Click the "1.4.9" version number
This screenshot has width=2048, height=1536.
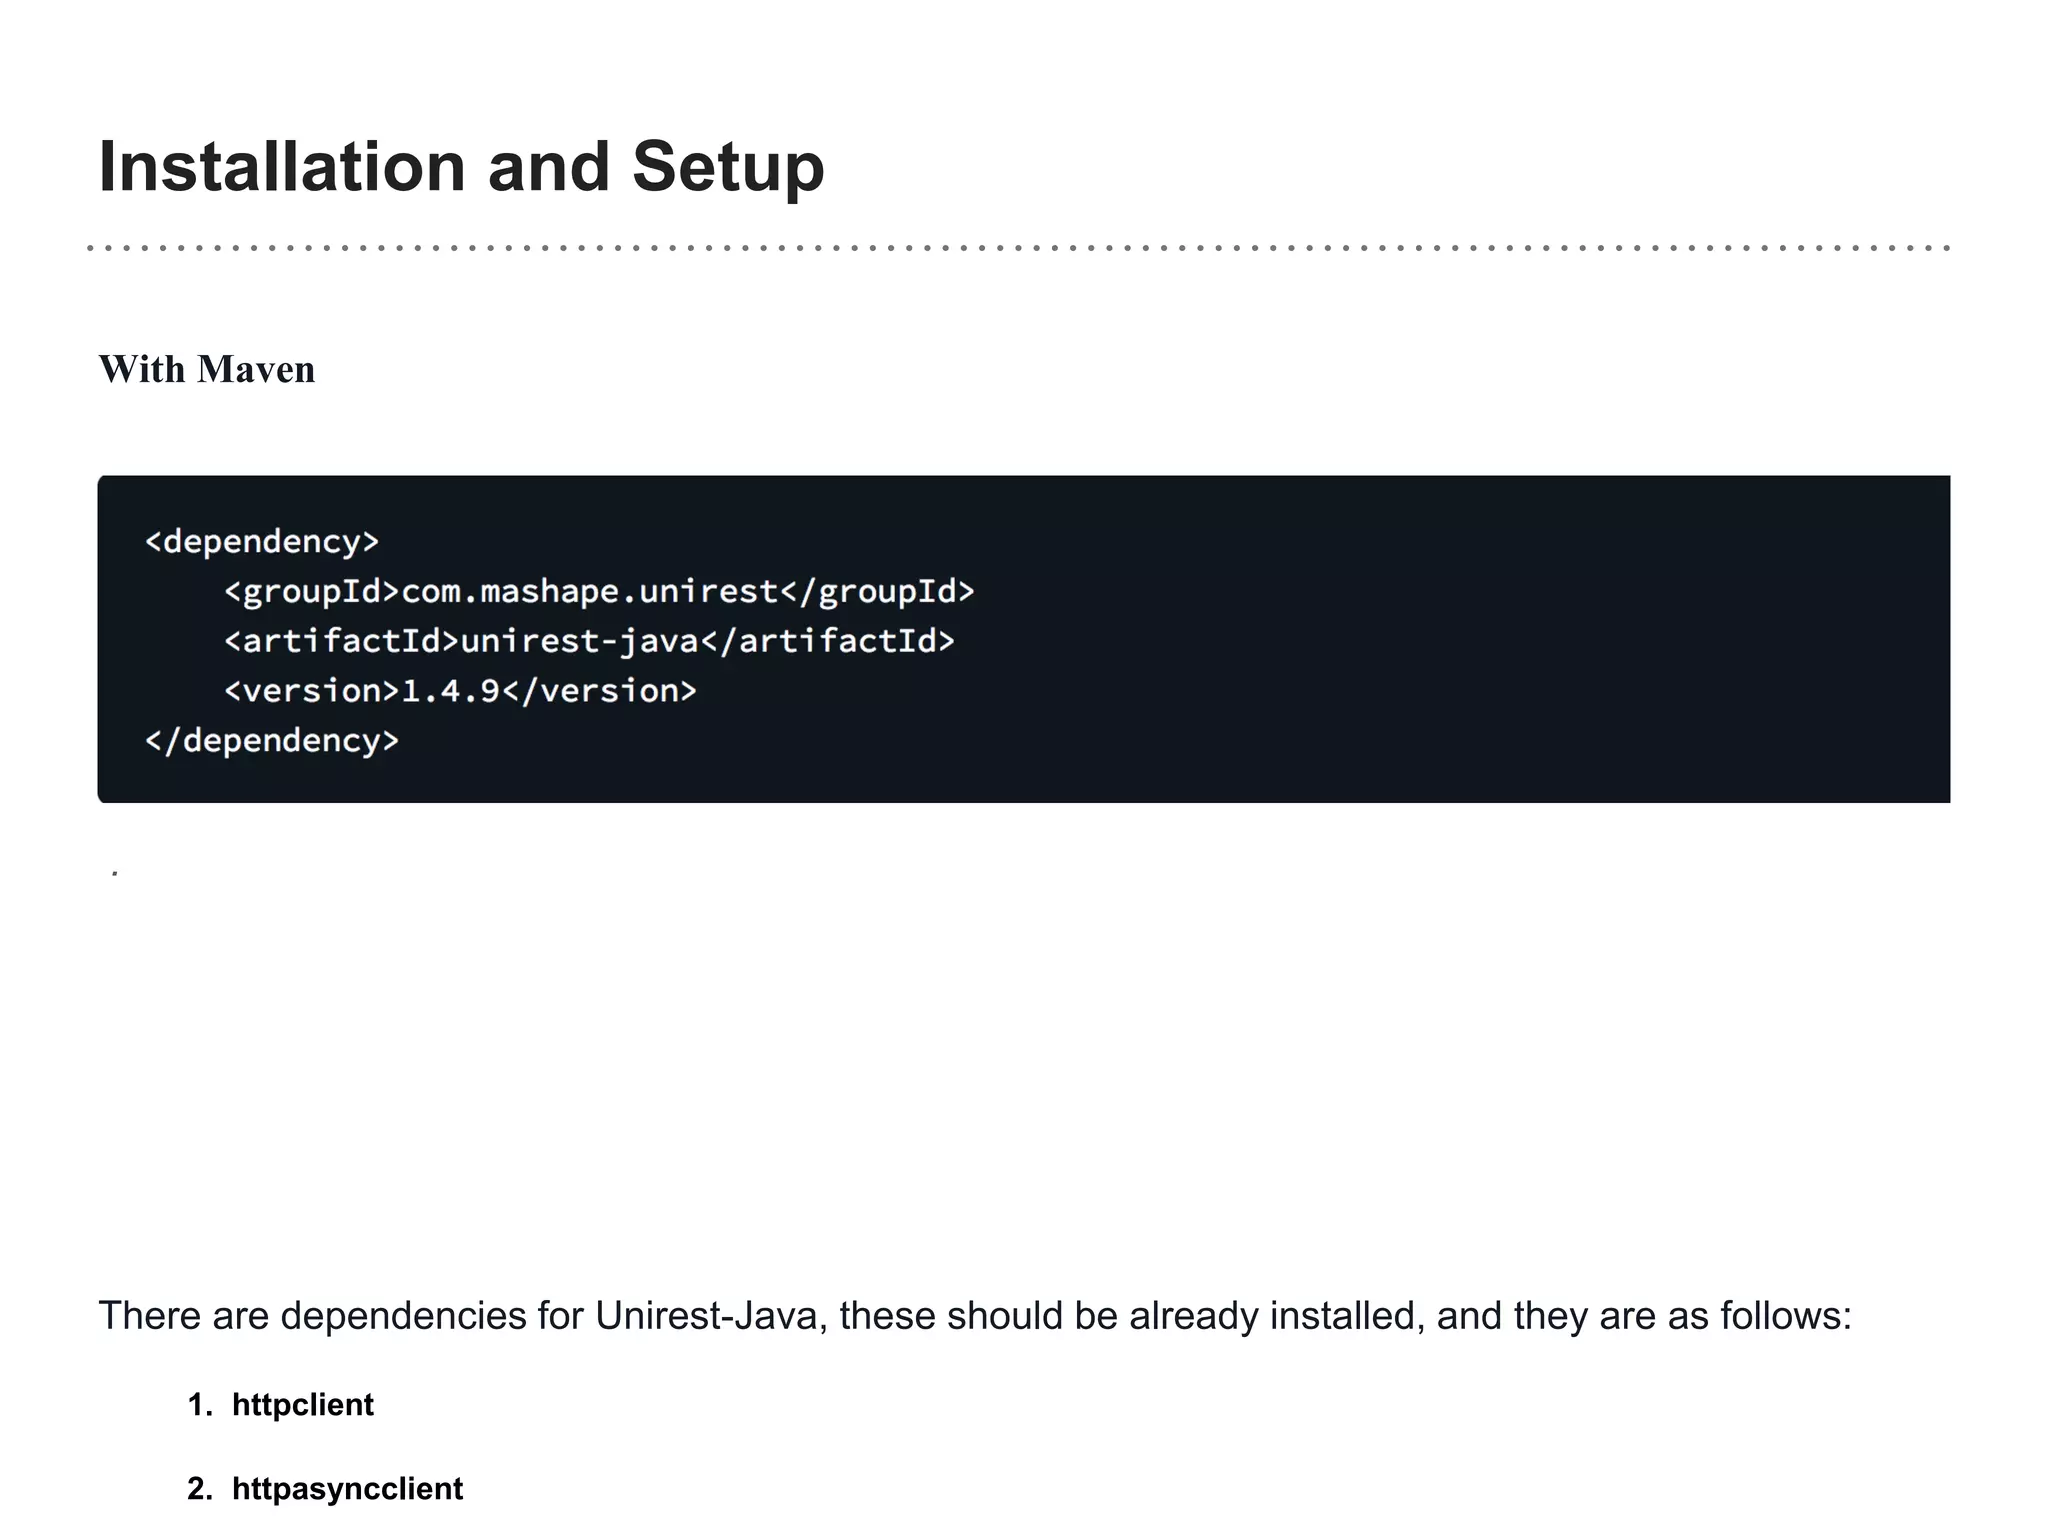pyautogui.click(x=450, y=691)
